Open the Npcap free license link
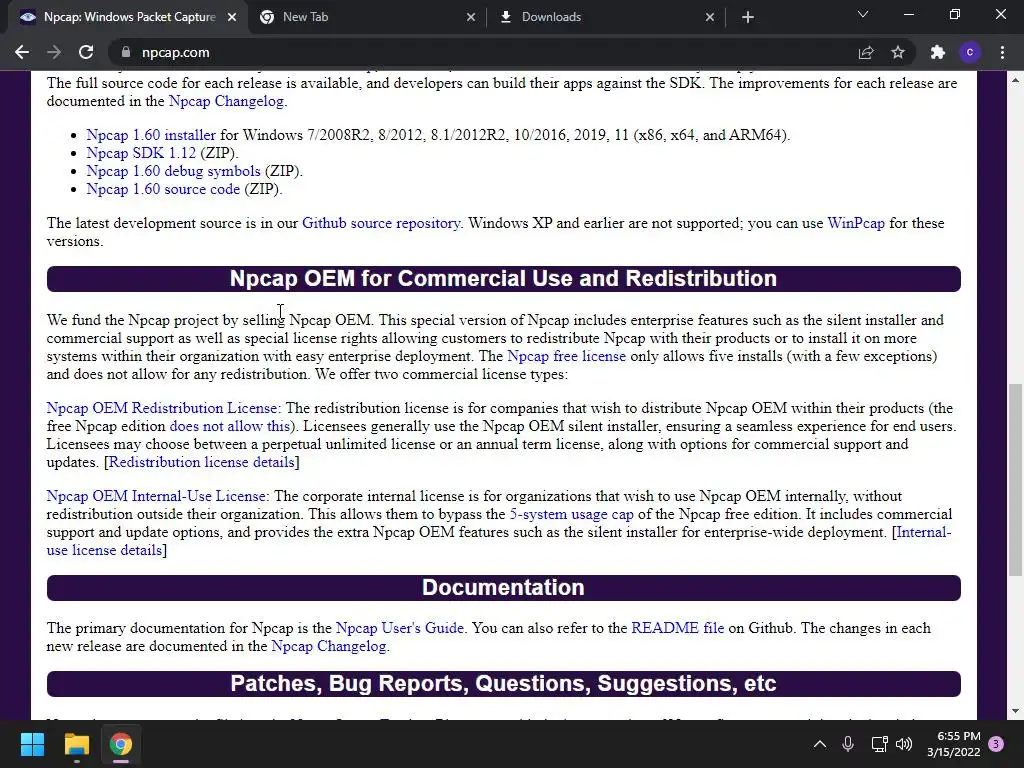This screenshot has width=1024, height=768. pyautogui.click(x=566, y=357)
